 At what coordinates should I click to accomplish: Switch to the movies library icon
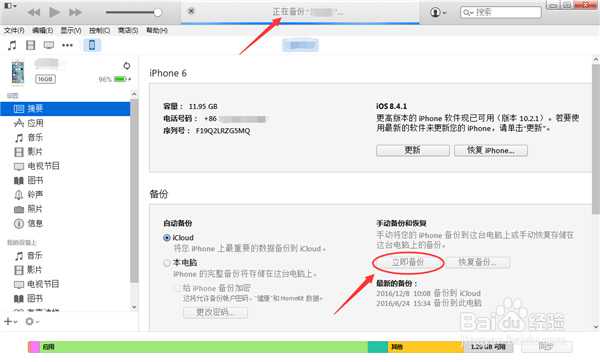coord(31,46)
